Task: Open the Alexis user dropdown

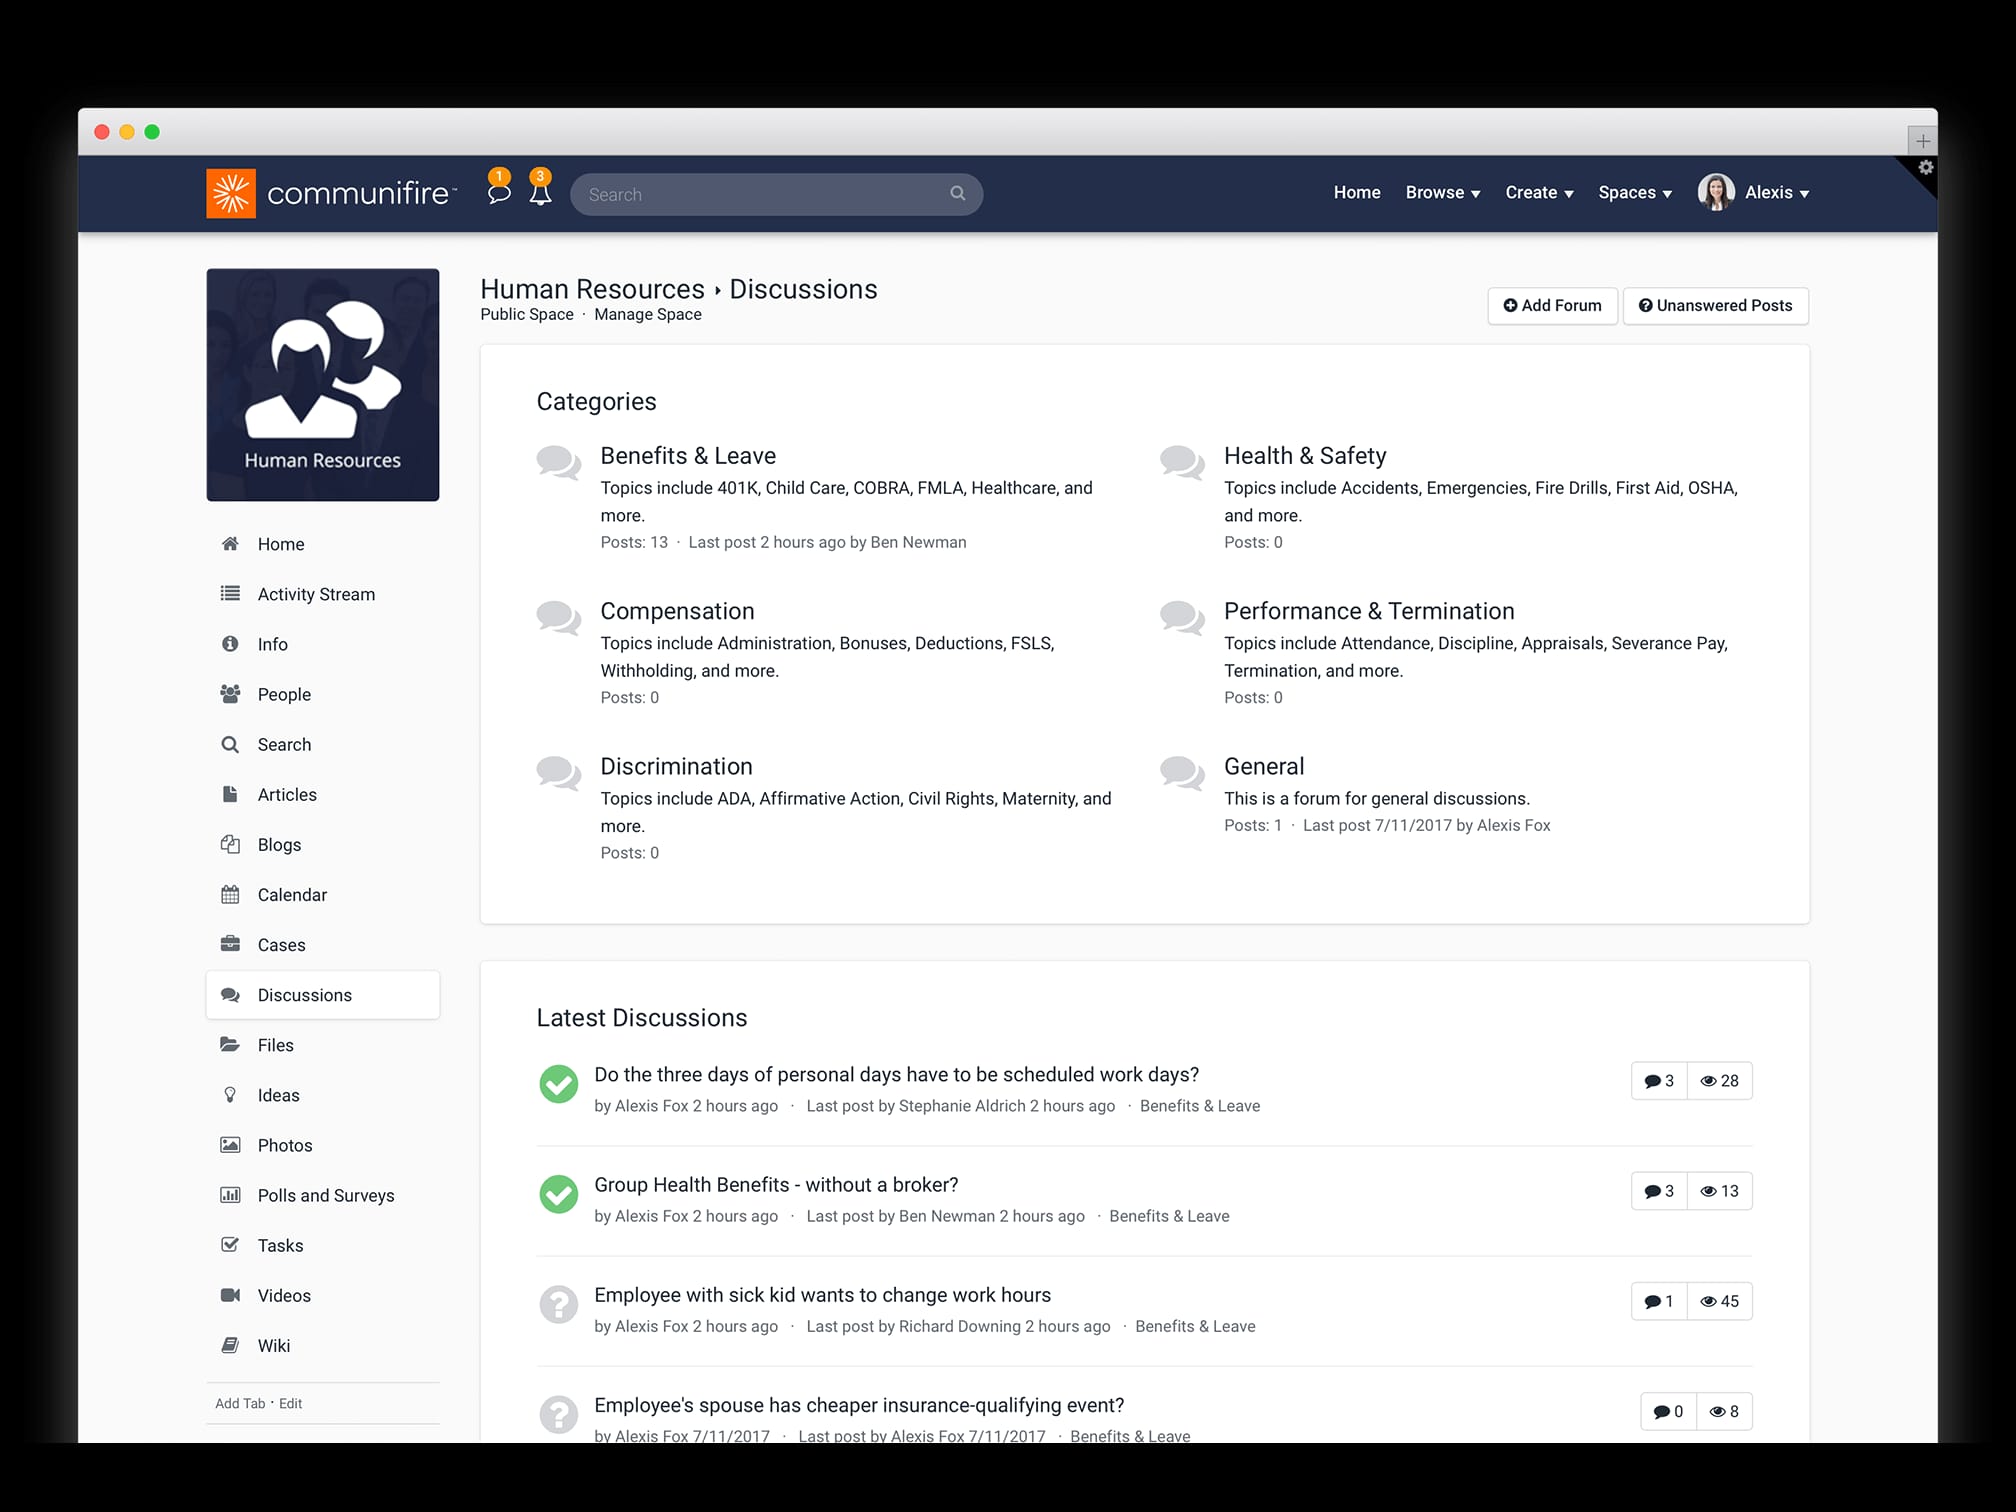Action: [x=1777, y=192]
